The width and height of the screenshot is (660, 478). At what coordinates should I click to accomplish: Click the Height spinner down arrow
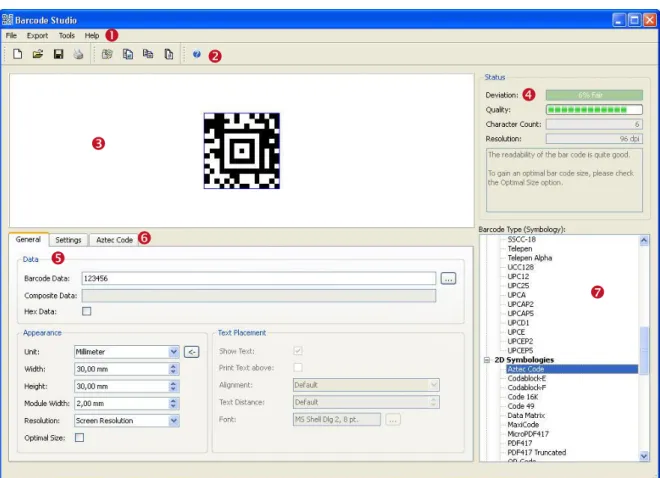coord(173,389)
